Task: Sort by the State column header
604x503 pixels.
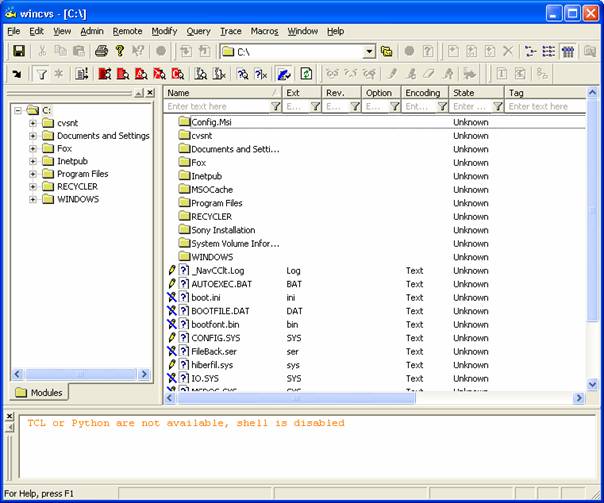Action: click(x=464, y=92)
